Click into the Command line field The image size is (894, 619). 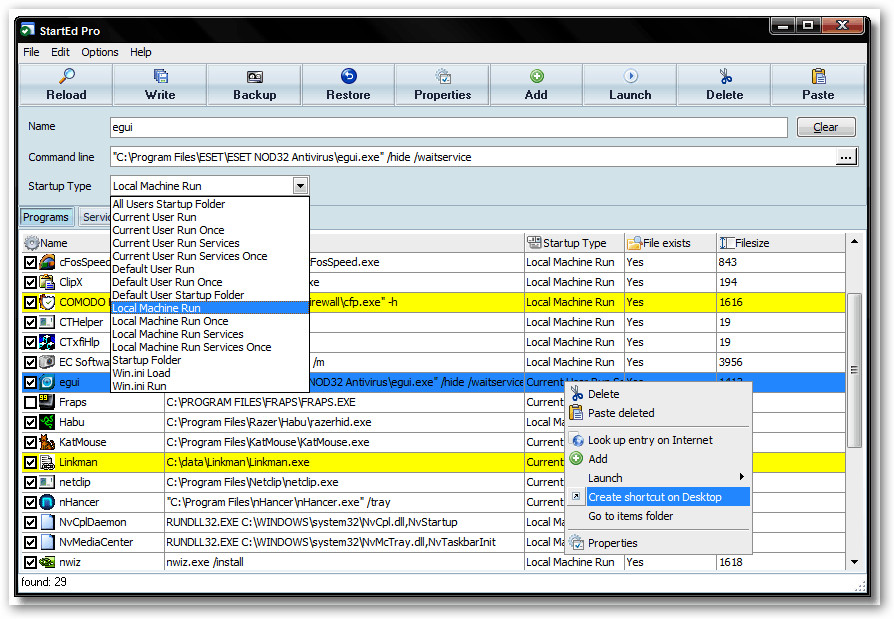click(x=473, y=157)
